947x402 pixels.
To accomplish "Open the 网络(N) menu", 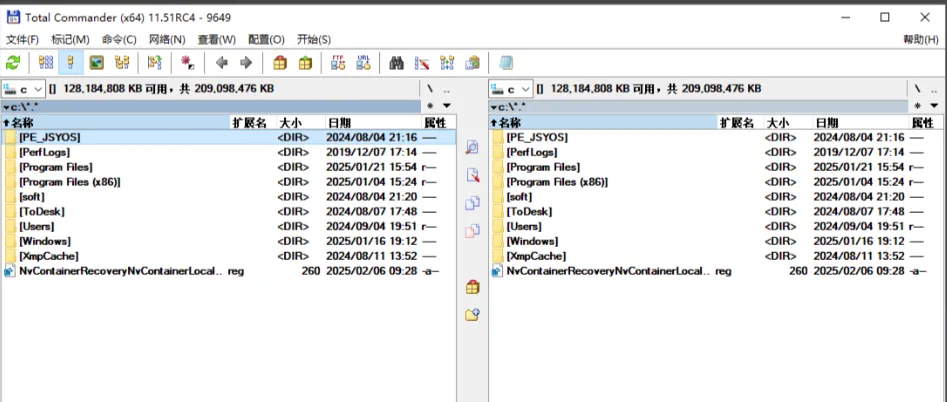I will click(167, 40).
